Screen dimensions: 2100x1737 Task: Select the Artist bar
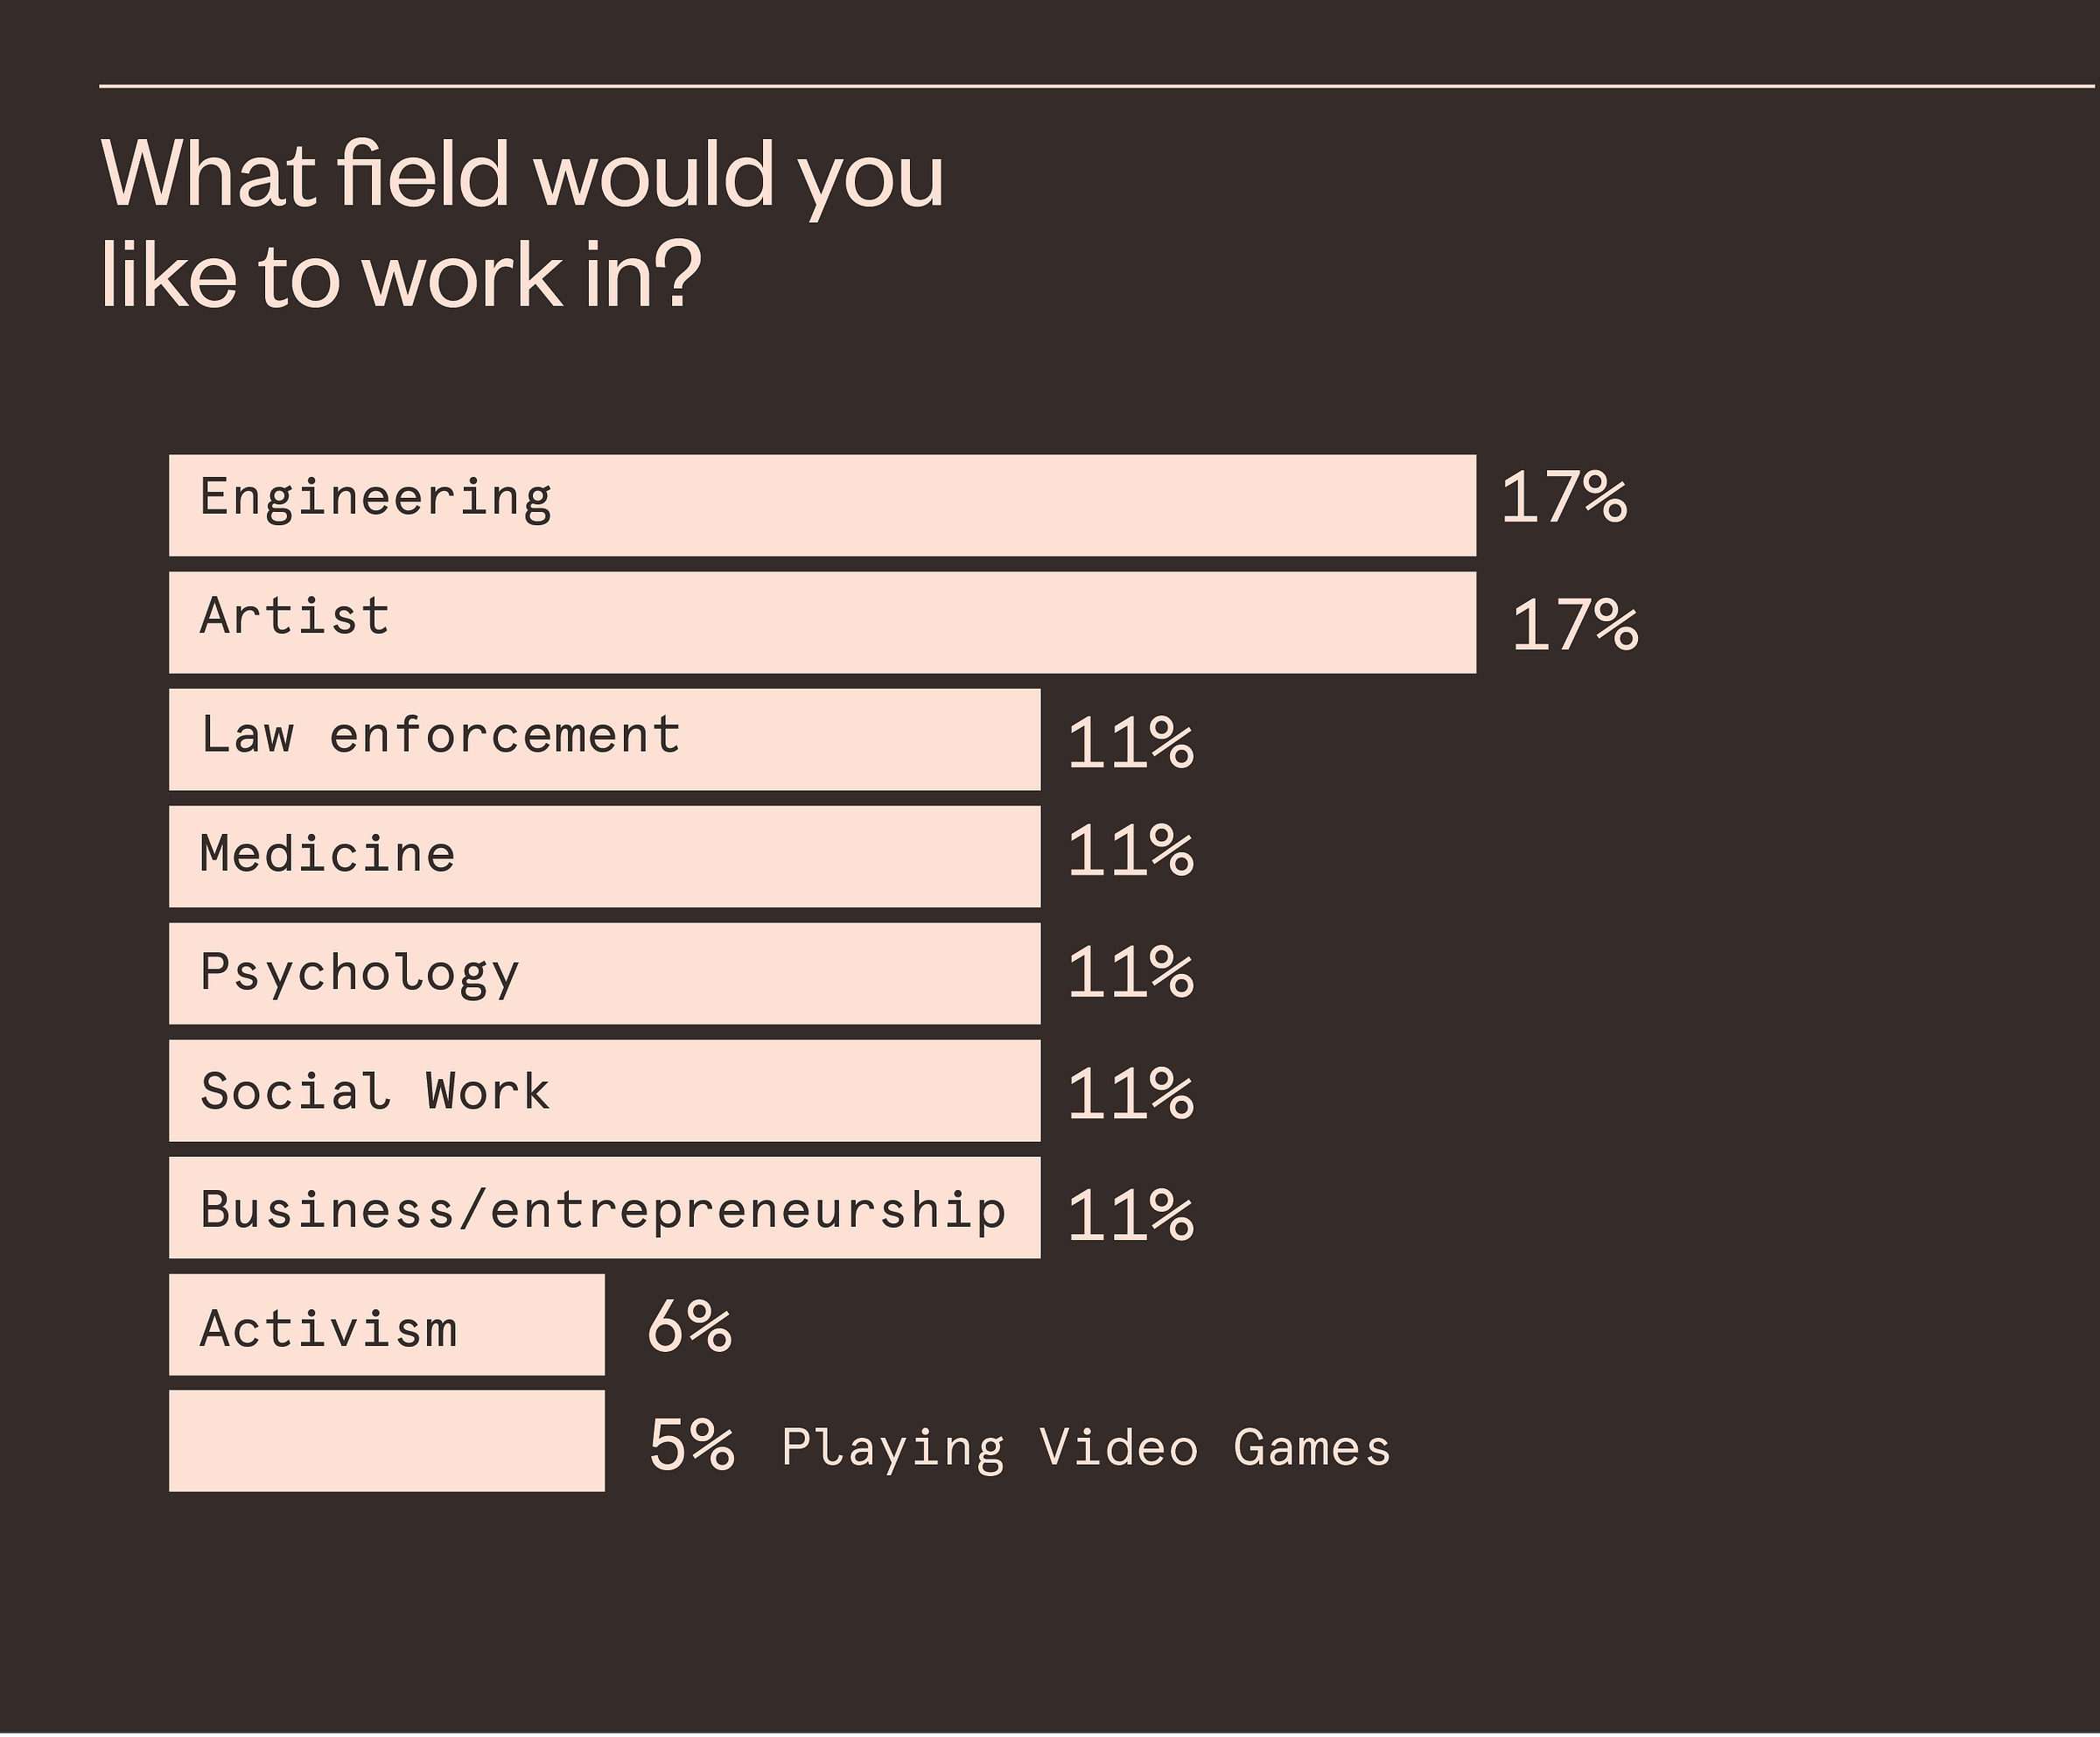point(822,622)
